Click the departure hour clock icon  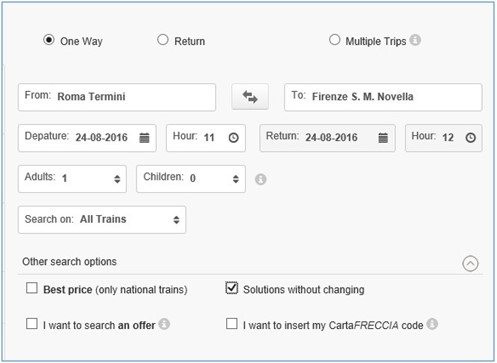[234, 138]
